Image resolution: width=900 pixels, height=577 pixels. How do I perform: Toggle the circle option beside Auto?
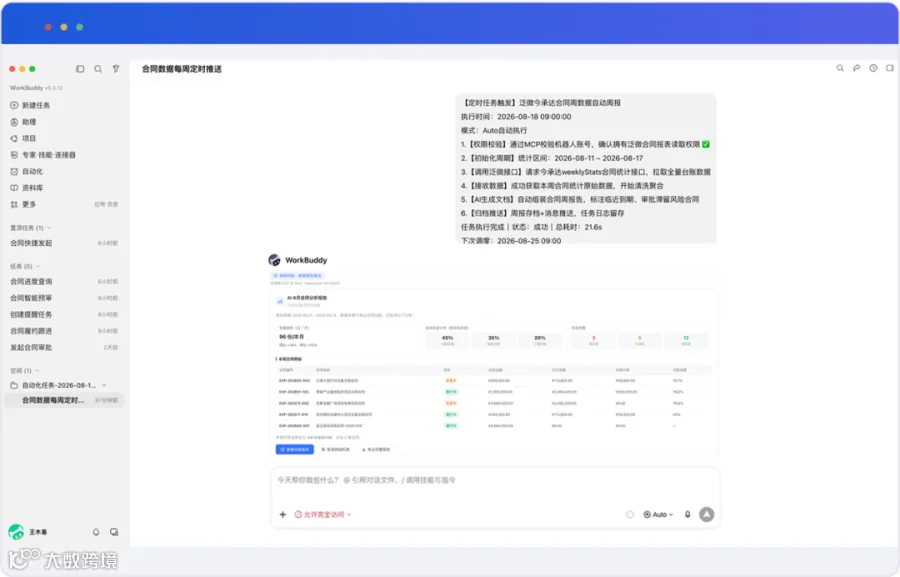(630, 514)
